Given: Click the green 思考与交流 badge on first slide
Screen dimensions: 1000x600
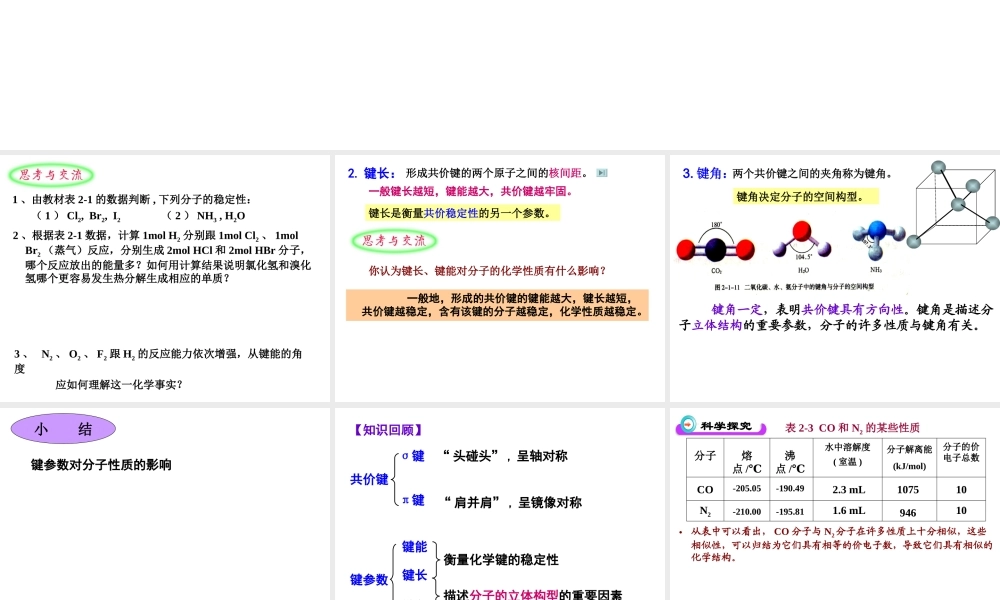Looking at the screenshot, I should coord(52,175).
